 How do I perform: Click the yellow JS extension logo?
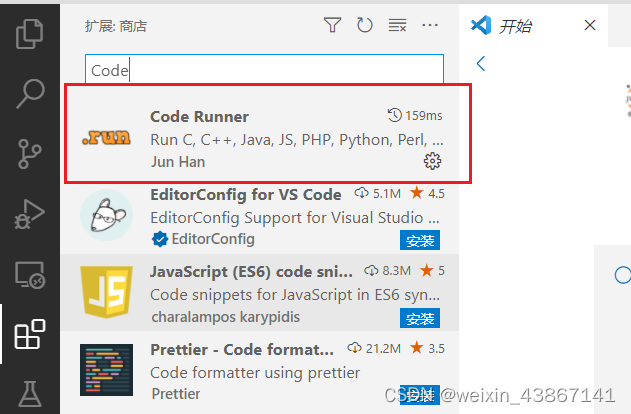point(107,292)
